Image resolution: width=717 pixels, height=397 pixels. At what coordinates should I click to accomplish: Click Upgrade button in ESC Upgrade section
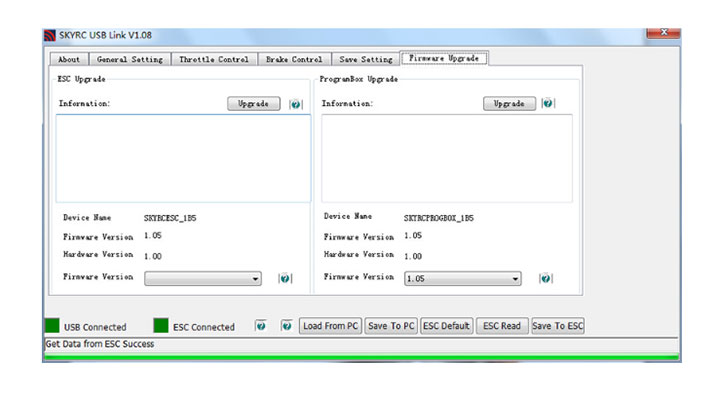(x=254, y=103)
